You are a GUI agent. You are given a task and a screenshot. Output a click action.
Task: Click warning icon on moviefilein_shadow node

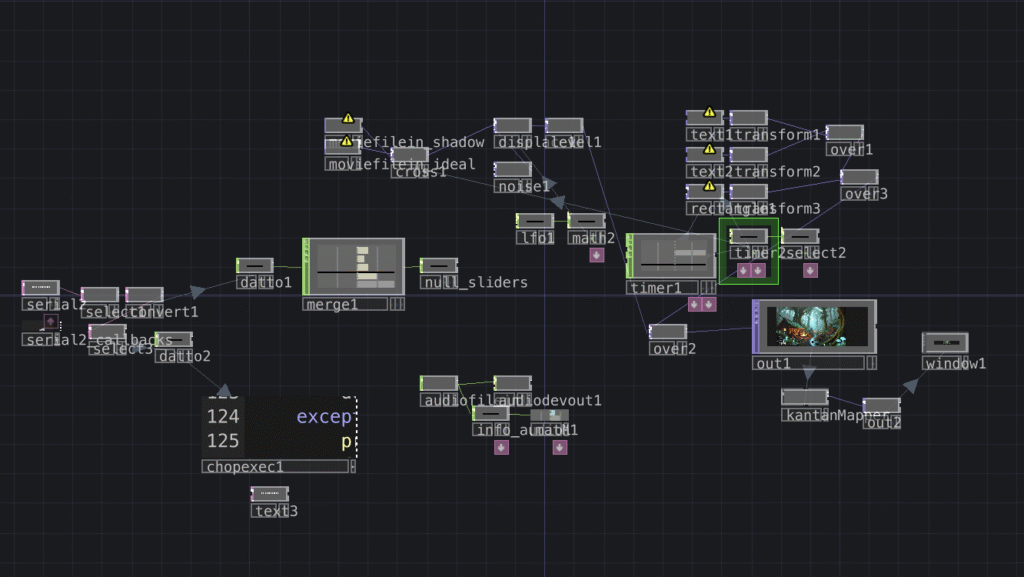click(348, 119)
